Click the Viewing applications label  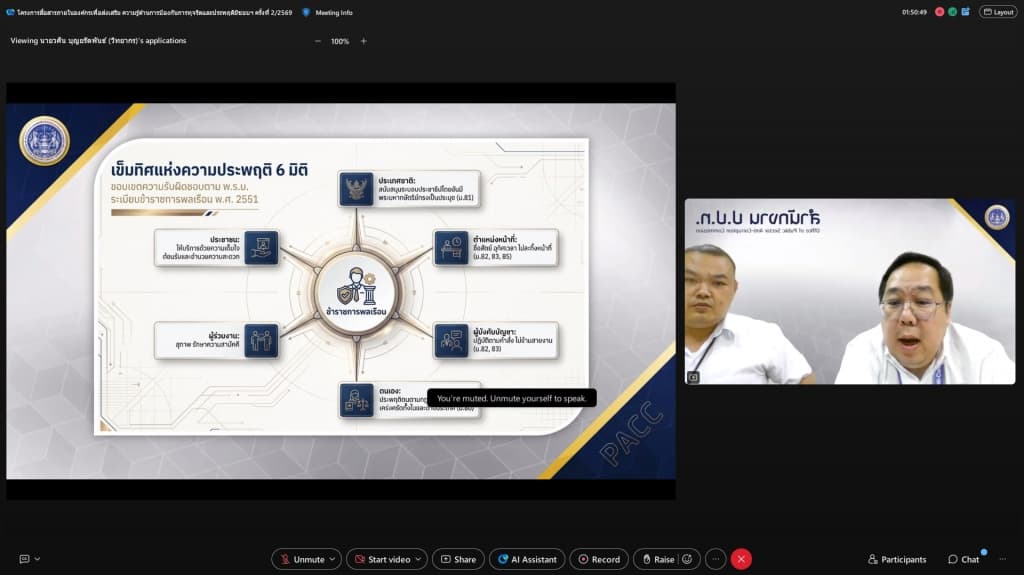coord(98,41)
